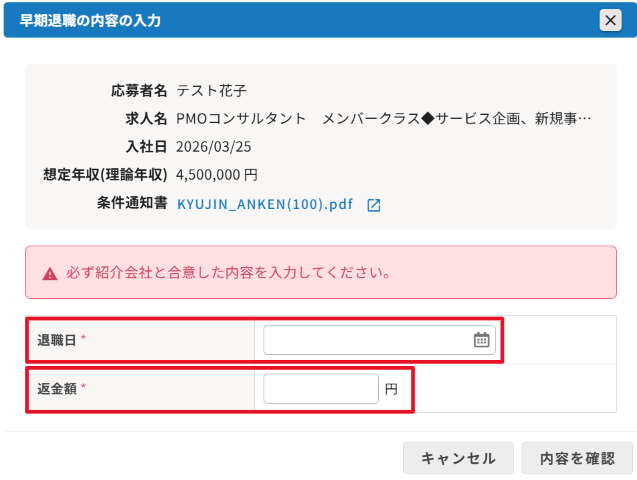Viewport: 637px width, 480px height.
Task: Click the キャンセル button
Action: pos(458,458)
